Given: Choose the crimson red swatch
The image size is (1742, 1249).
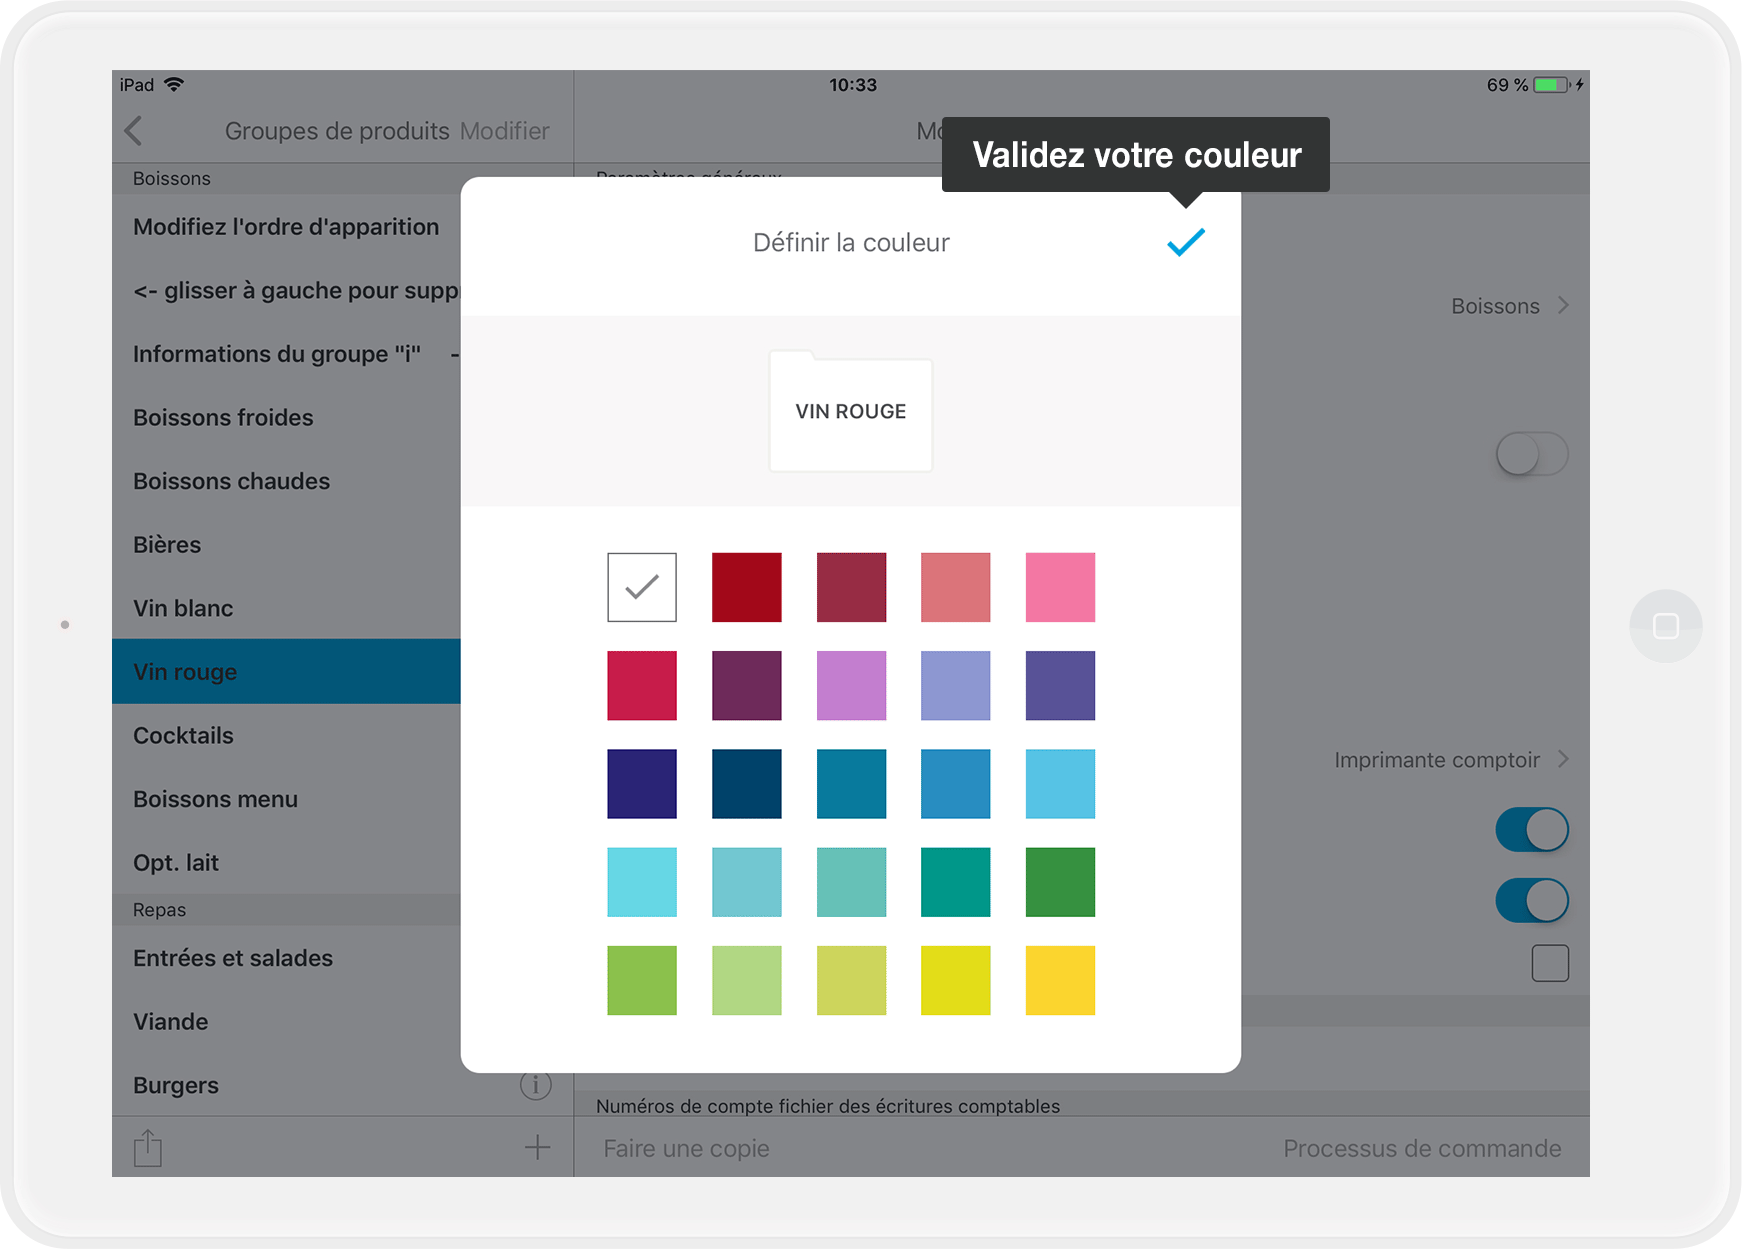Looking at the screenshot, I should point(642,685).
